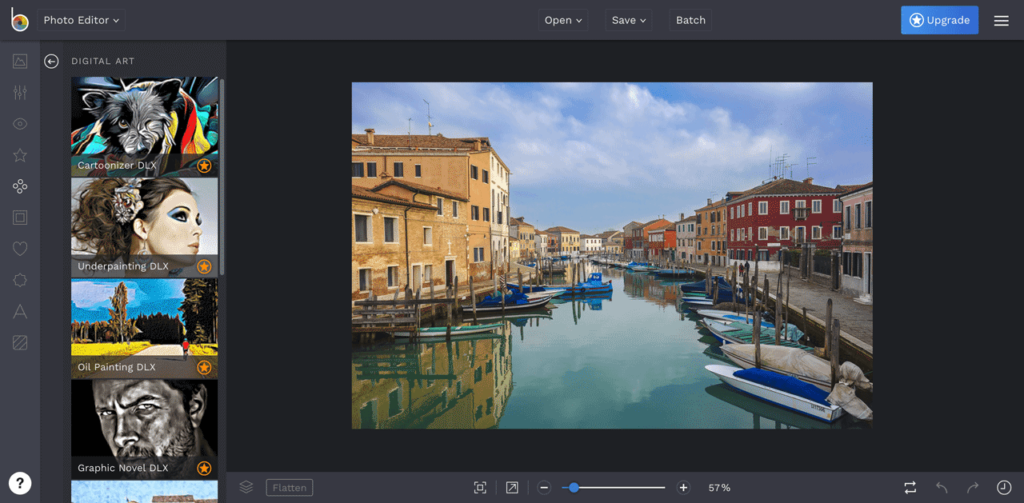Click the back arrow beside Digital Art
Image resolution: width=1024 pixels, height=503 pixels.
click(x=52, y=61)
